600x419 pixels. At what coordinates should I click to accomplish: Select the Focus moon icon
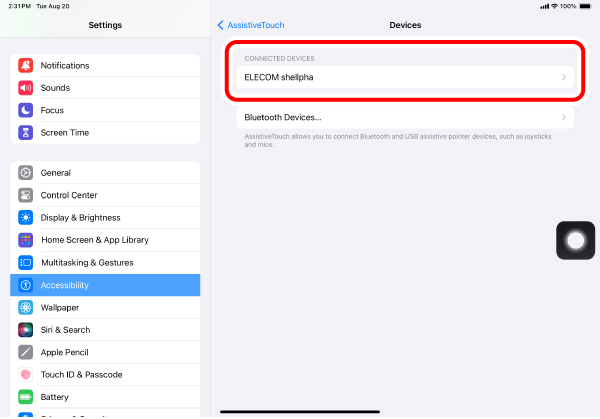pos(26,110)
